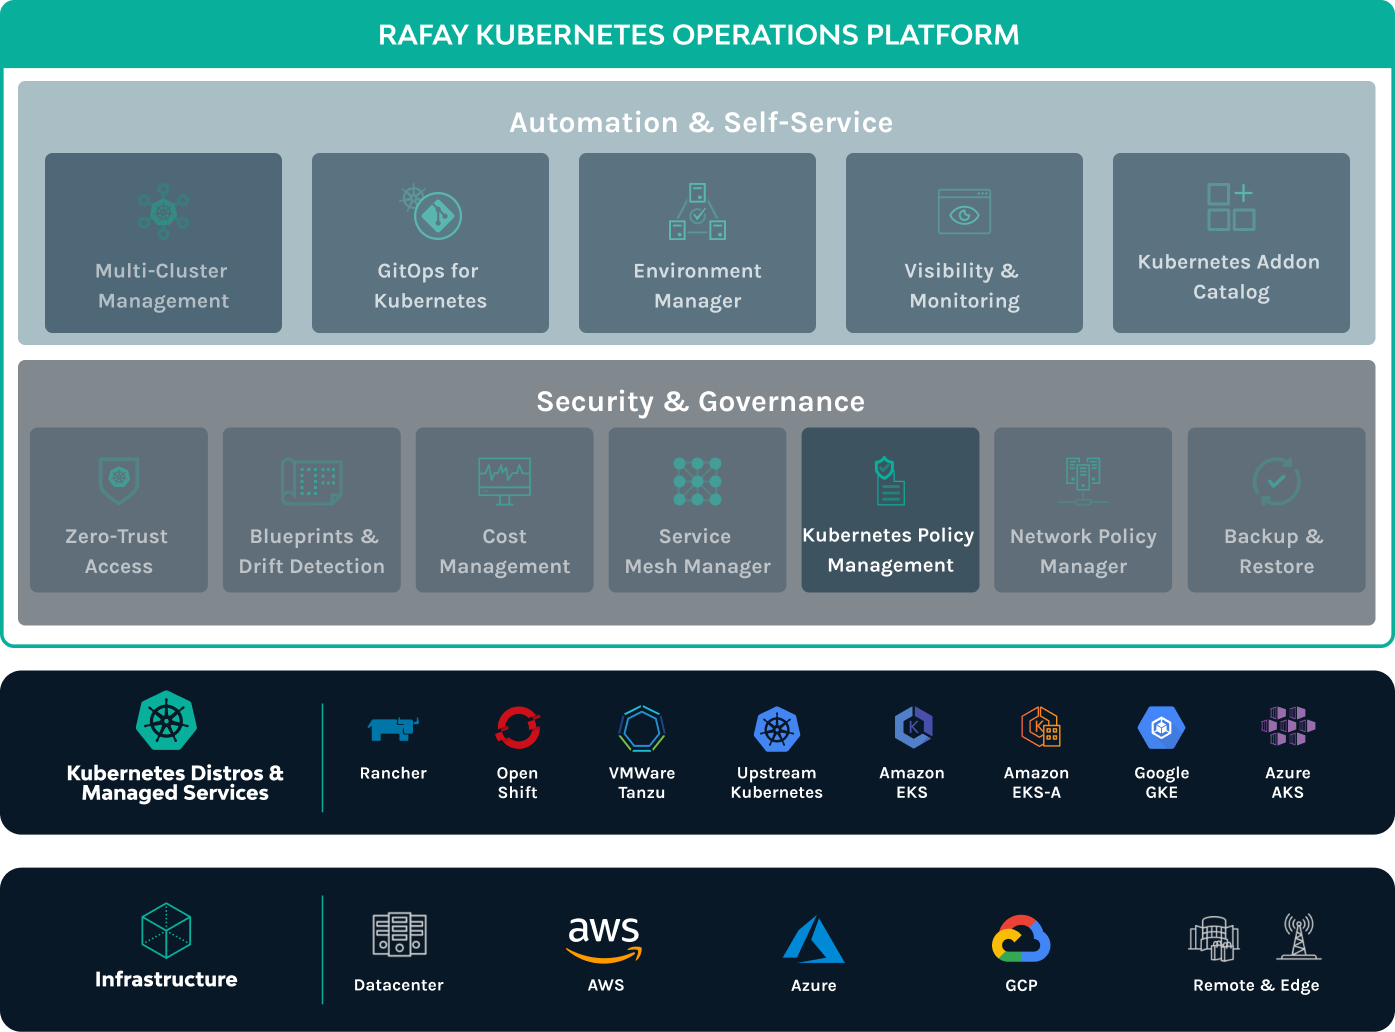Click the GCP text label

click(1021, 985)
